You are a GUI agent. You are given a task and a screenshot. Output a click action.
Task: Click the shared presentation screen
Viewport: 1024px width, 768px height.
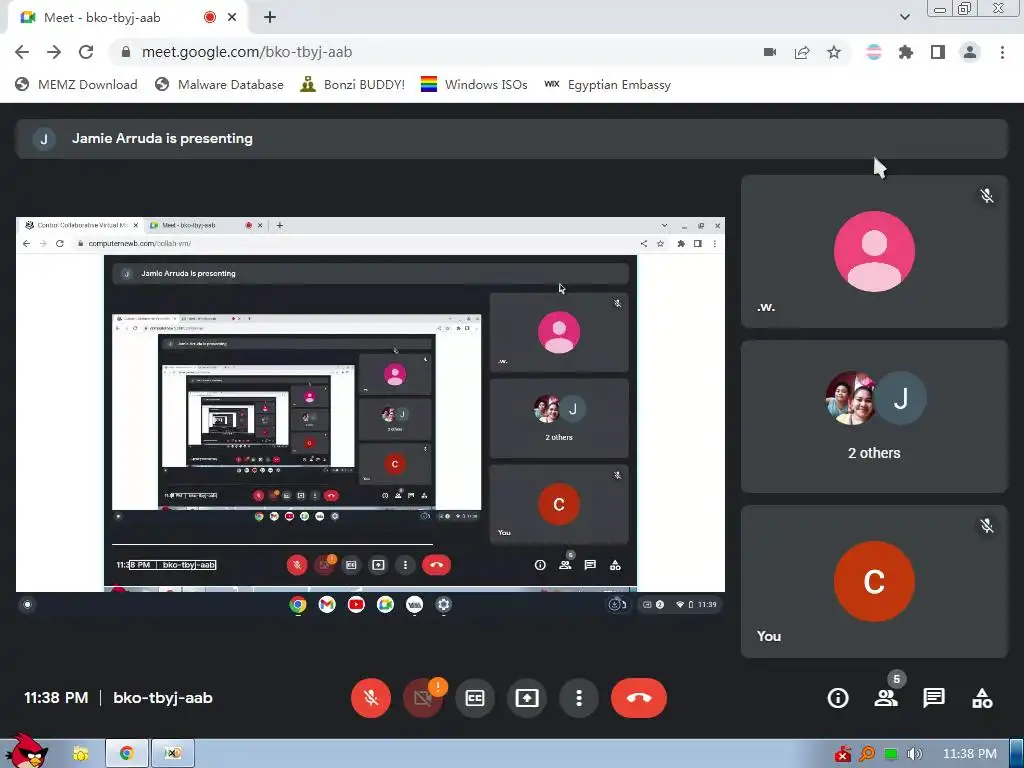point(370,416)
